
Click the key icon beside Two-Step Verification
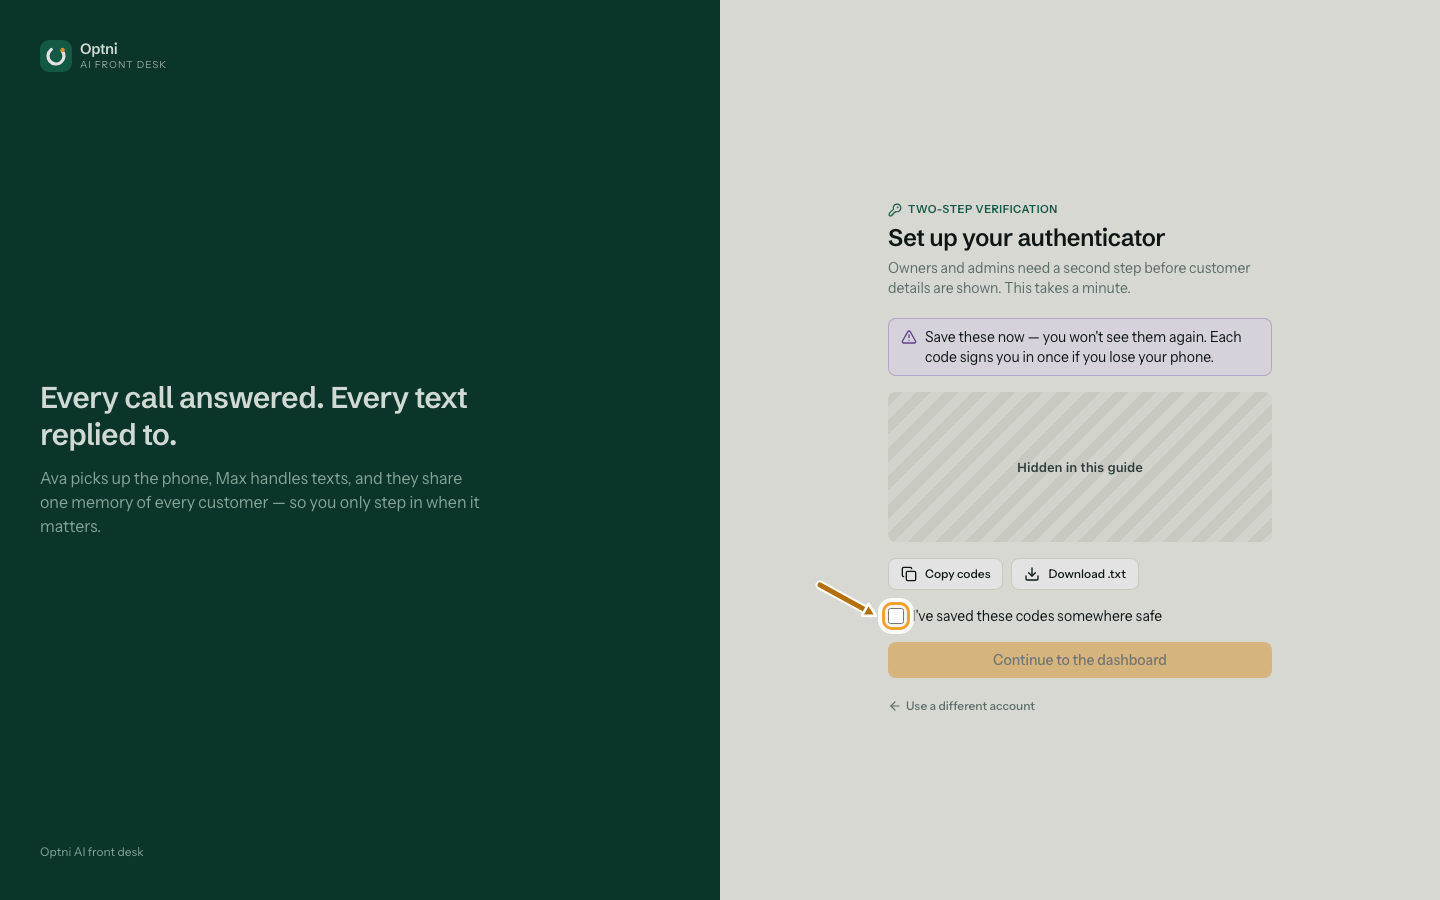[895, 210]
